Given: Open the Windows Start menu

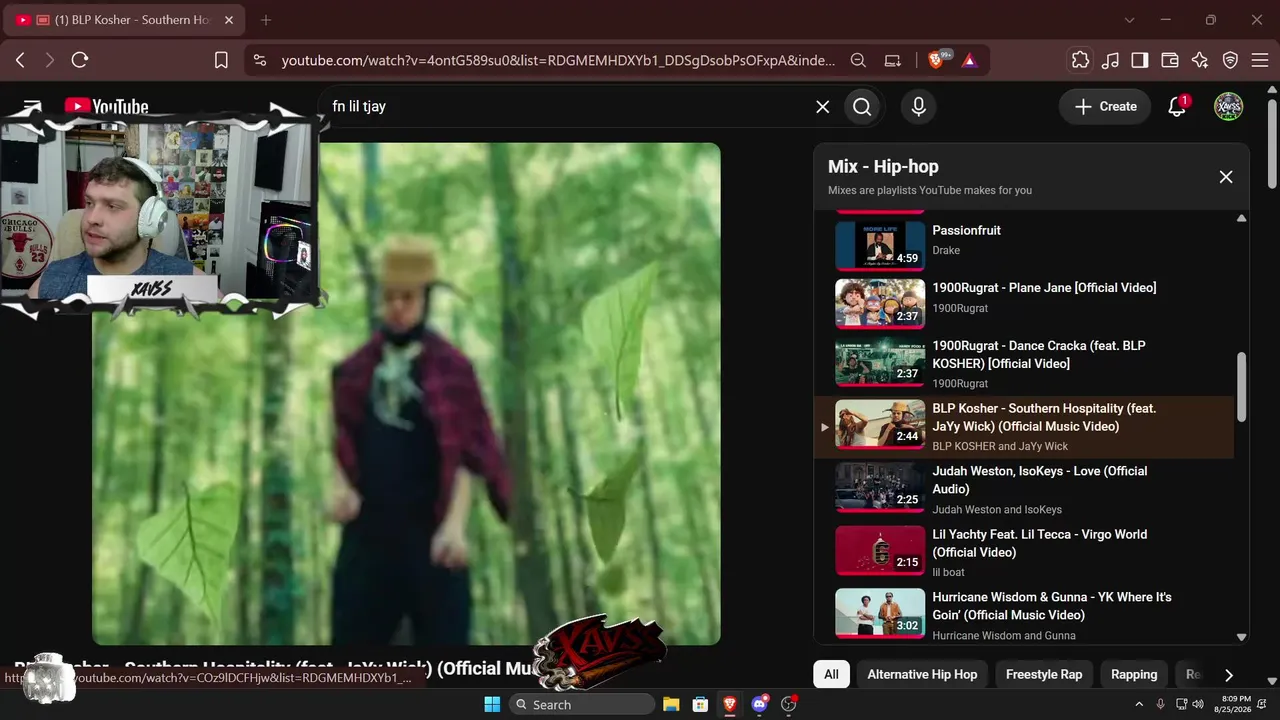Looking at the screenshot, I should (492, 704).
